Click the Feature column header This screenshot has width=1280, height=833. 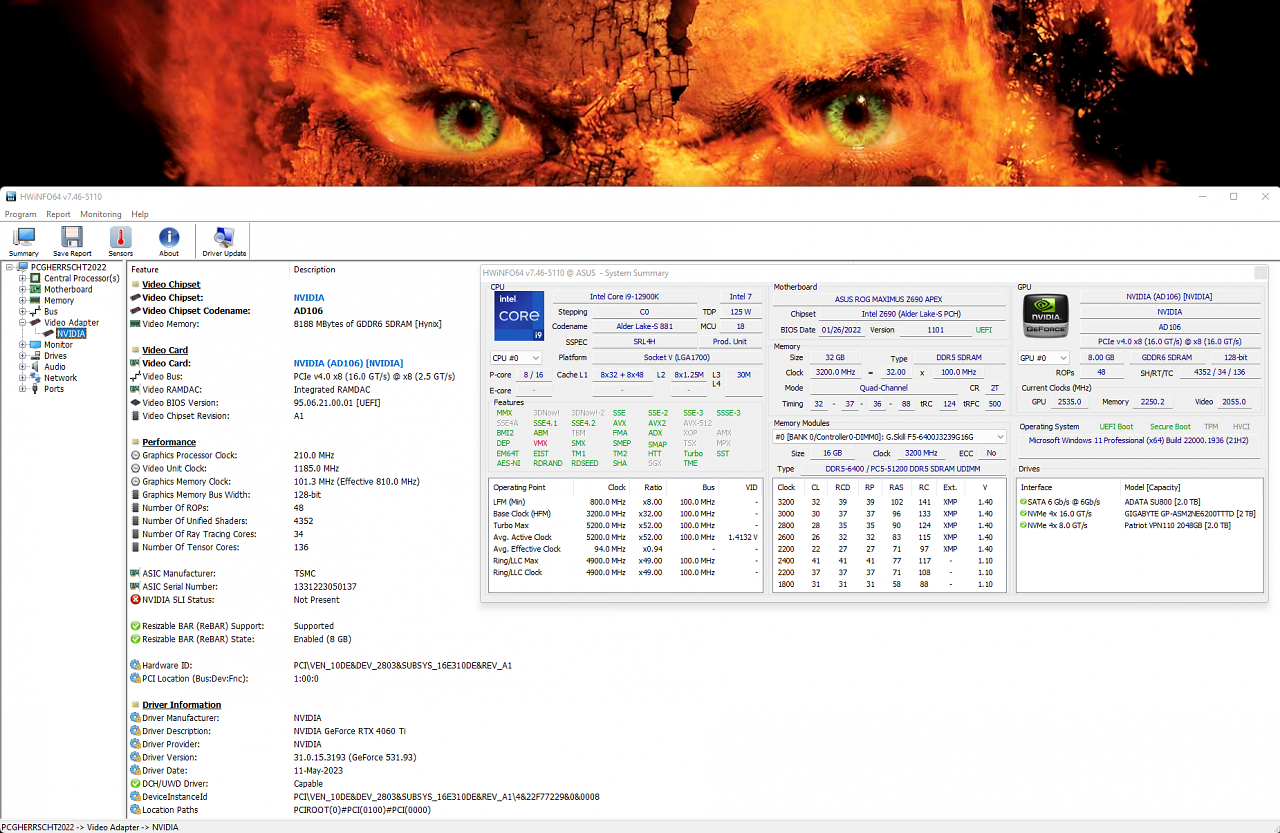tap(145, 270)
